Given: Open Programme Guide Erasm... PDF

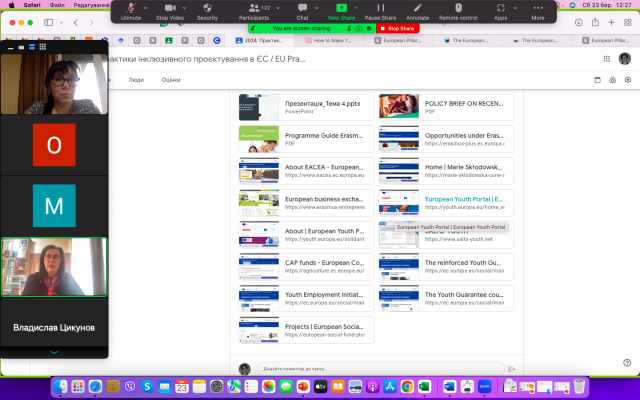Looking at the screenshot, I should tap(306, 139).
